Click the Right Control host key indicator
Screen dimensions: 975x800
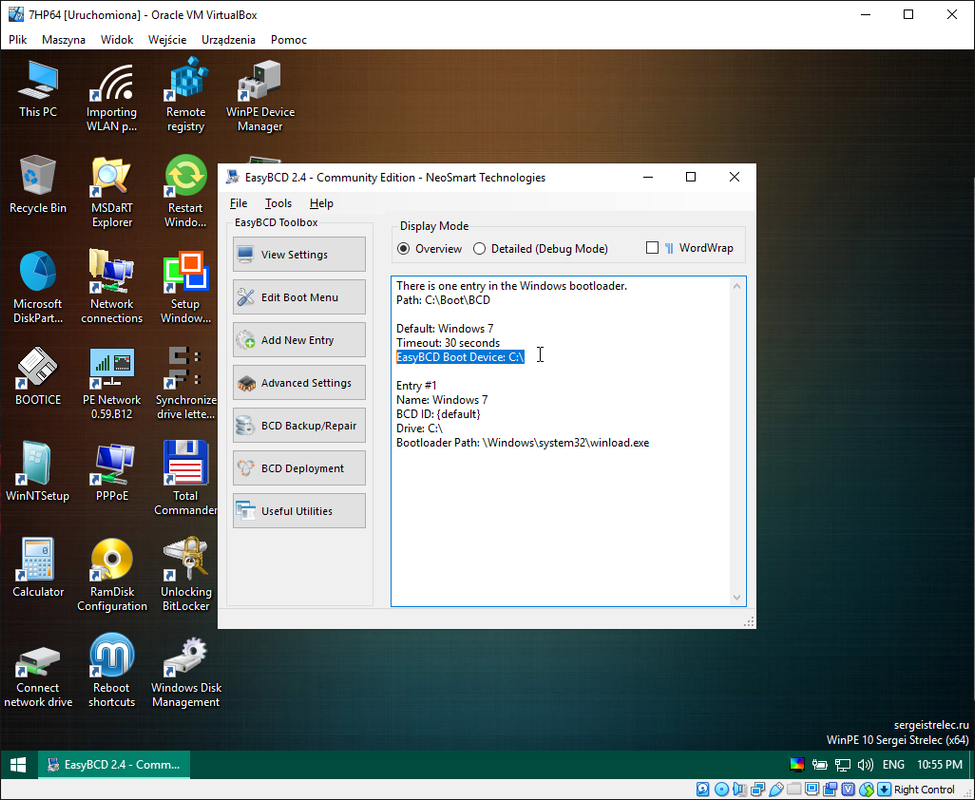(924, 789)
